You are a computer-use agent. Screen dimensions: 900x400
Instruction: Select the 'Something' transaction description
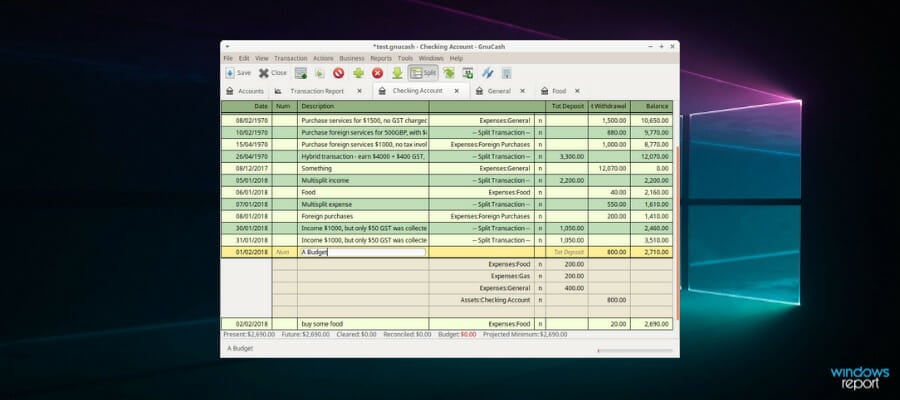[363, 169]
